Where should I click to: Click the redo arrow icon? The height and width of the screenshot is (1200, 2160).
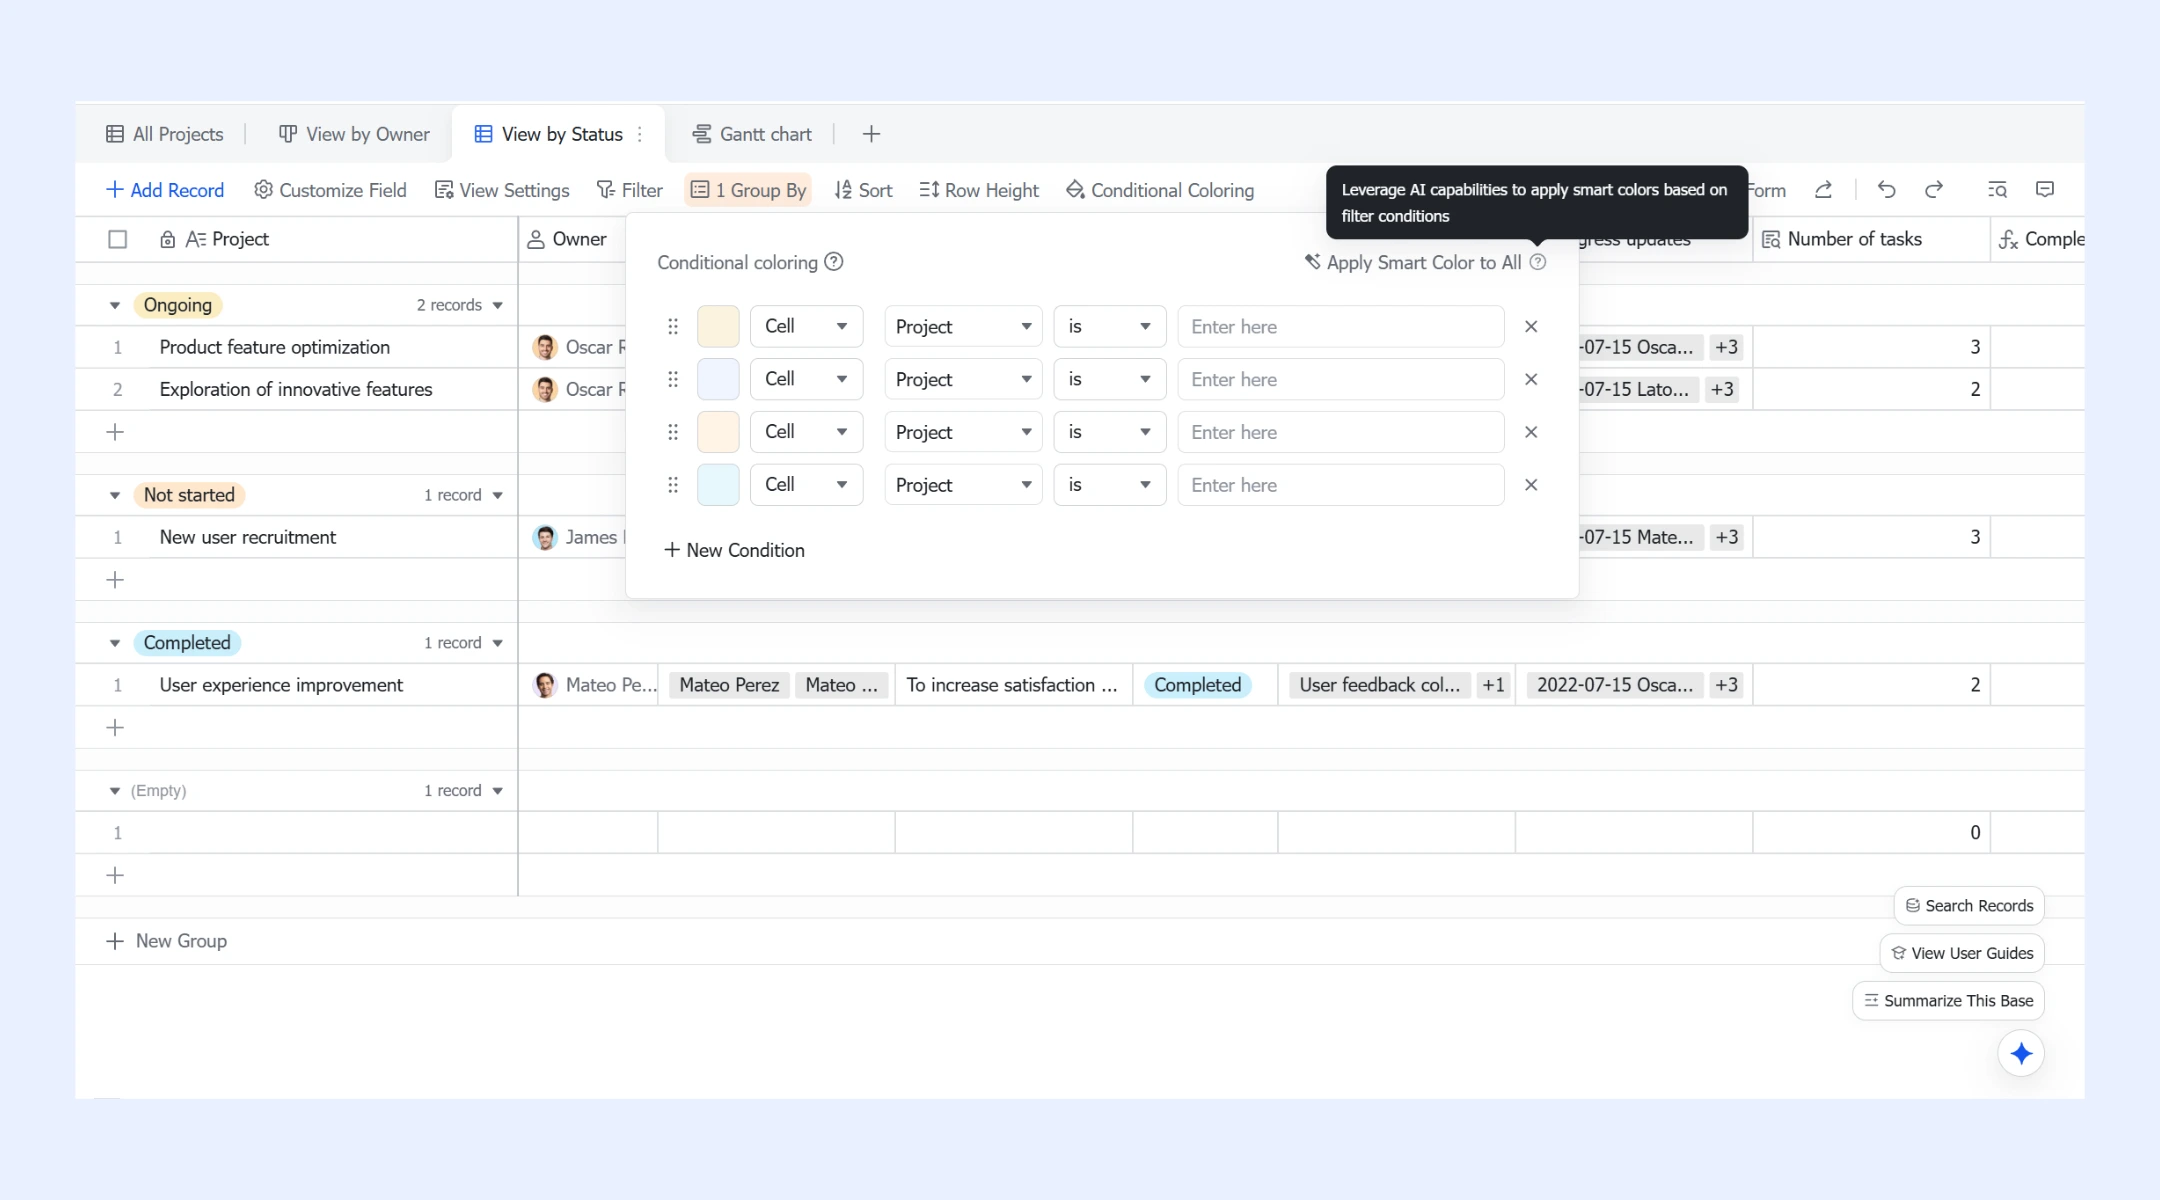pyautogui.click(x=1934, y=190)
